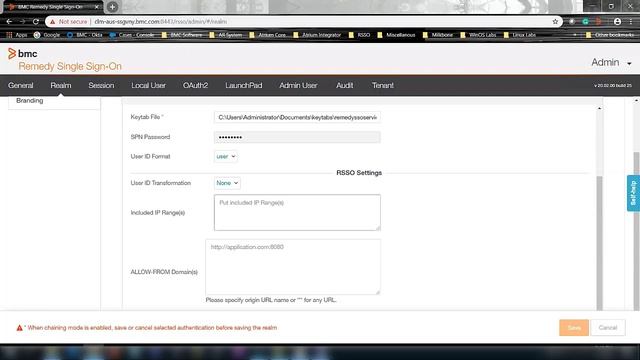
Task: Open the General tab
Action: [x=20, y=85]
